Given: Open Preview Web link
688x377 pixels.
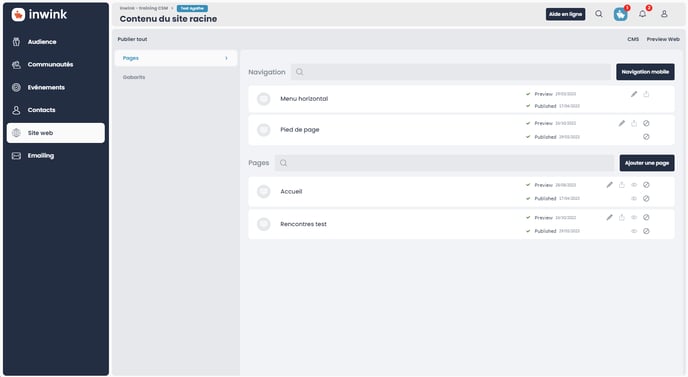Looking at the screenshot, I should (663, 39).
